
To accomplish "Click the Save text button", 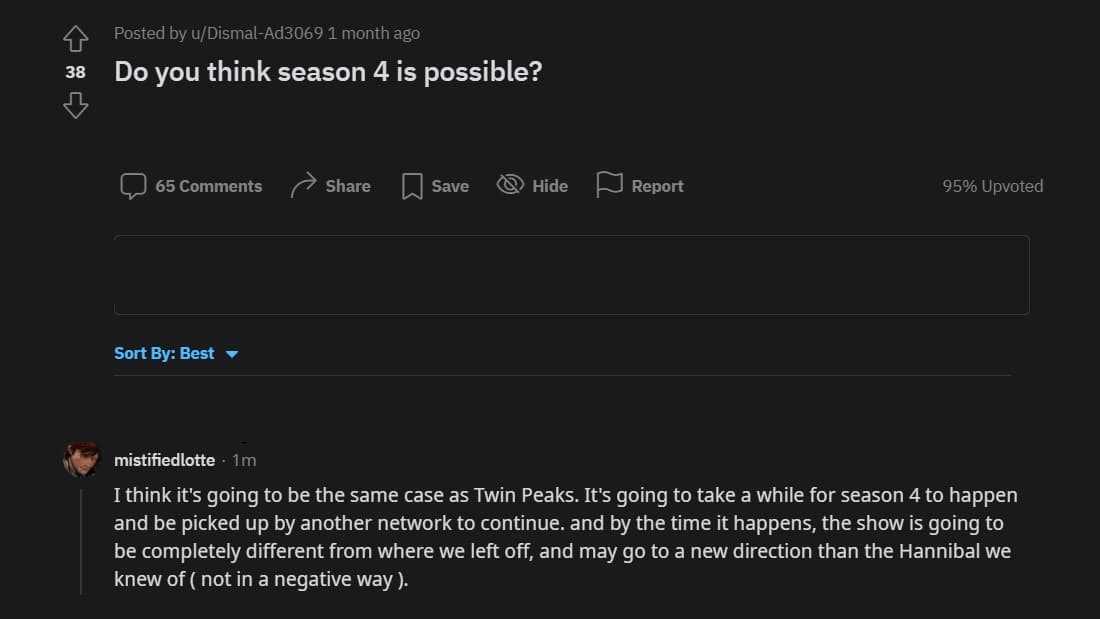I will click(x=450, y=186).
